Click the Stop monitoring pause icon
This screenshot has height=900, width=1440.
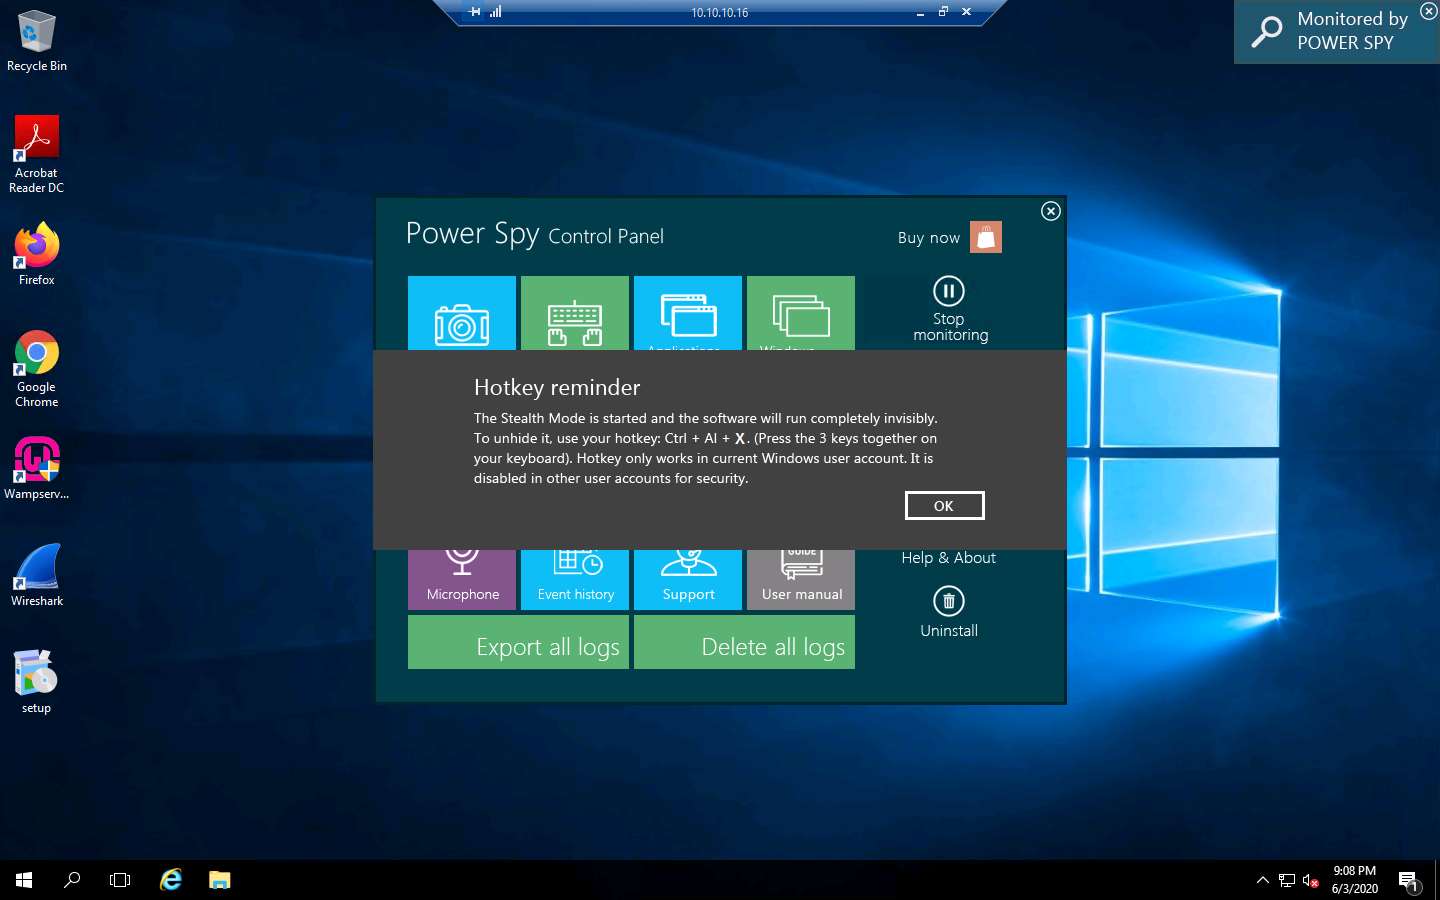949,291
